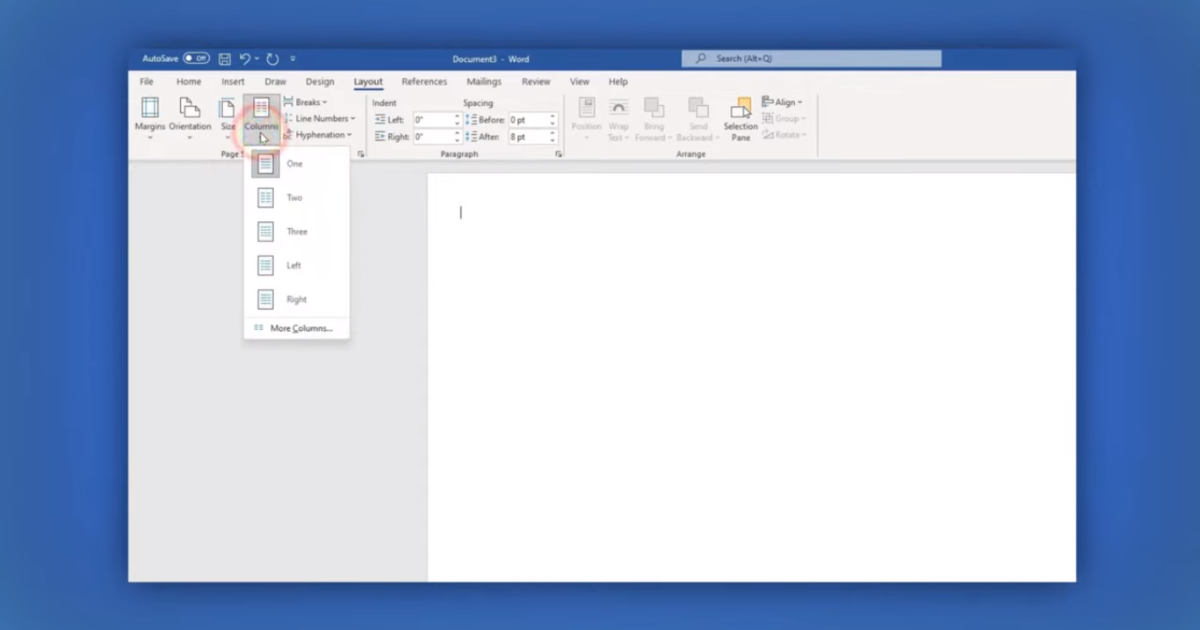Open the Rotate dropdown
This screenshot has width=1200, height=630.
tap(783, 134)
